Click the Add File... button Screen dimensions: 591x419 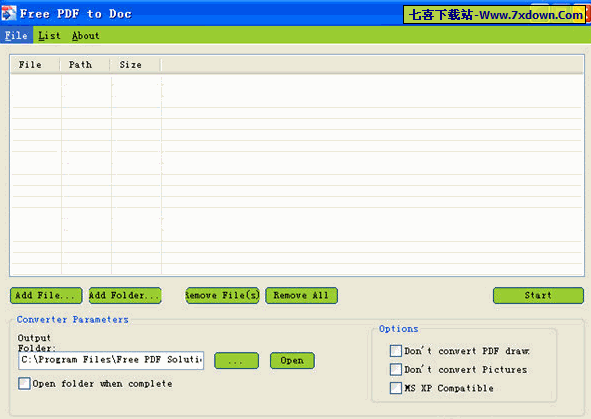[46, 295]
